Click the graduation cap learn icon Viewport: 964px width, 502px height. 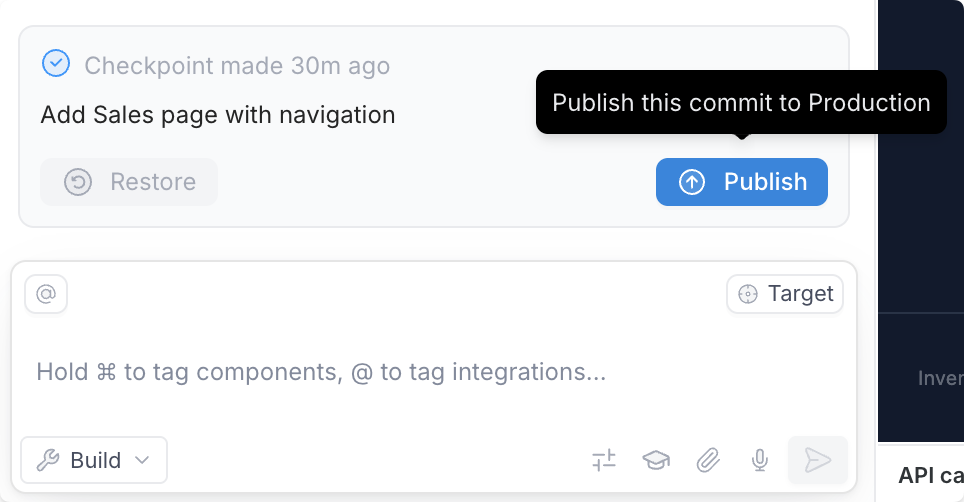(x=656, y=460)
